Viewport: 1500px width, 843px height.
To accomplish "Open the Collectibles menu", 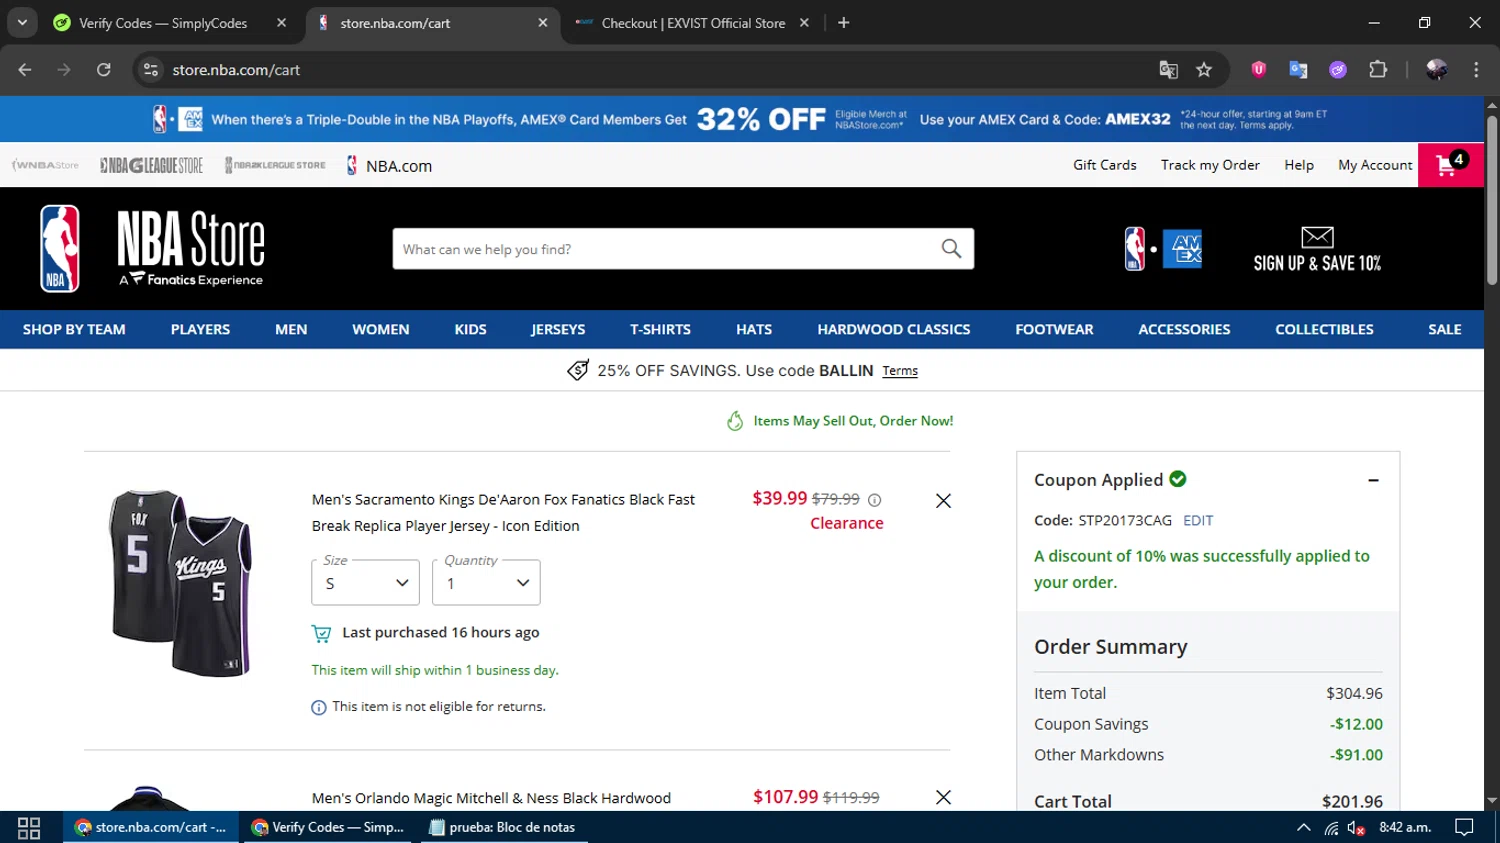I will (x=1324, y=329).
